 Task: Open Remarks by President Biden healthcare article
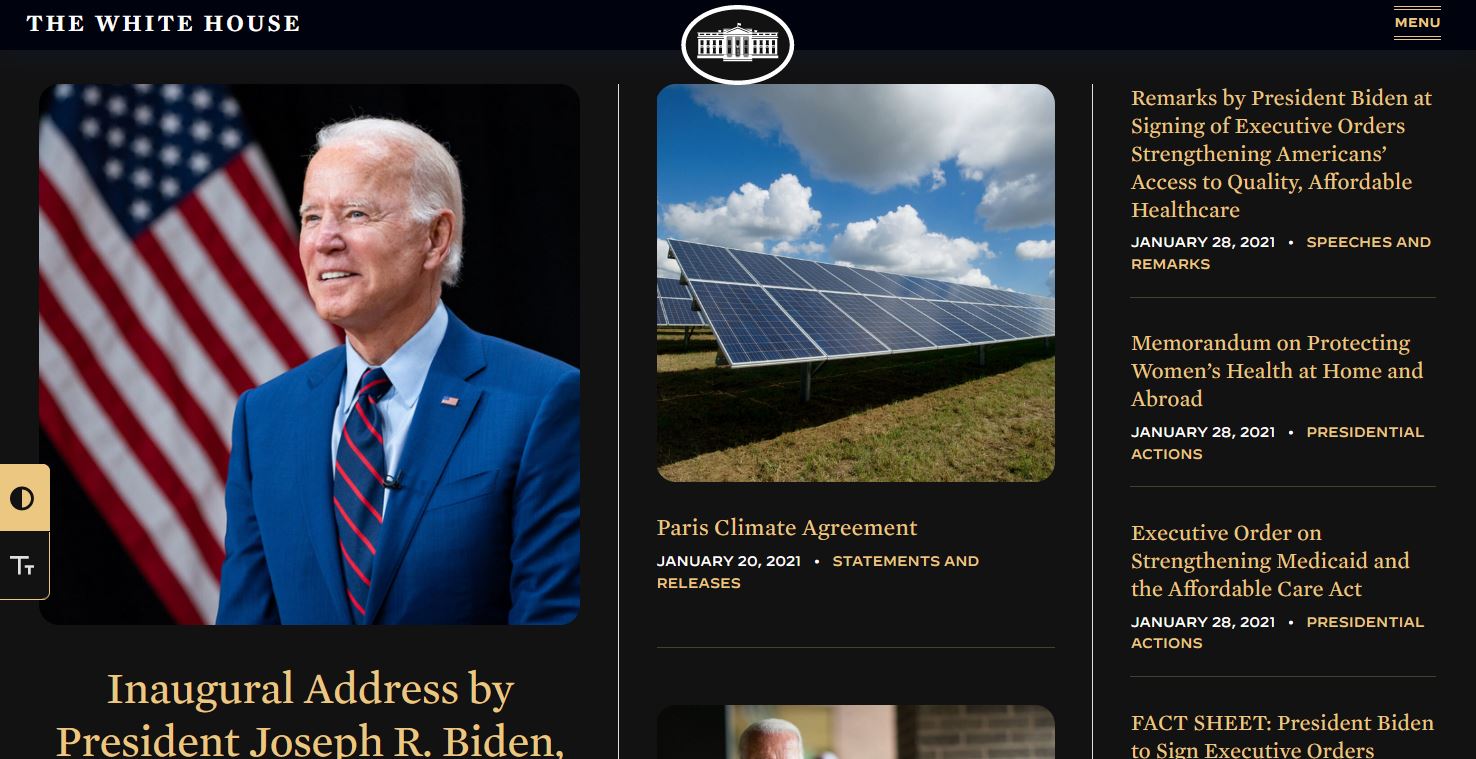tap(1282, 154)
